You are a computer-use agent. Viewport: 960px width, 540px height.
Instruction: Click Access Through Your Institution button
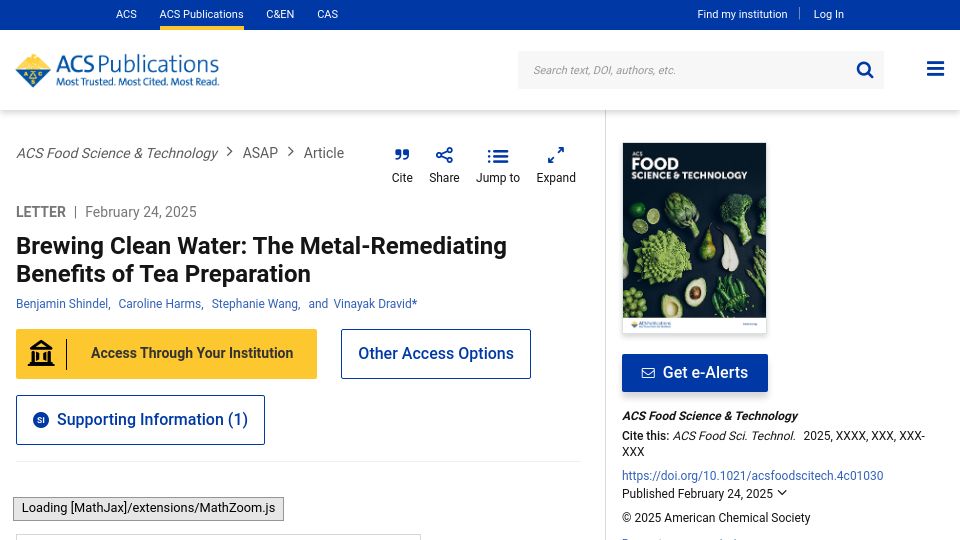click(x=167, y=354)
